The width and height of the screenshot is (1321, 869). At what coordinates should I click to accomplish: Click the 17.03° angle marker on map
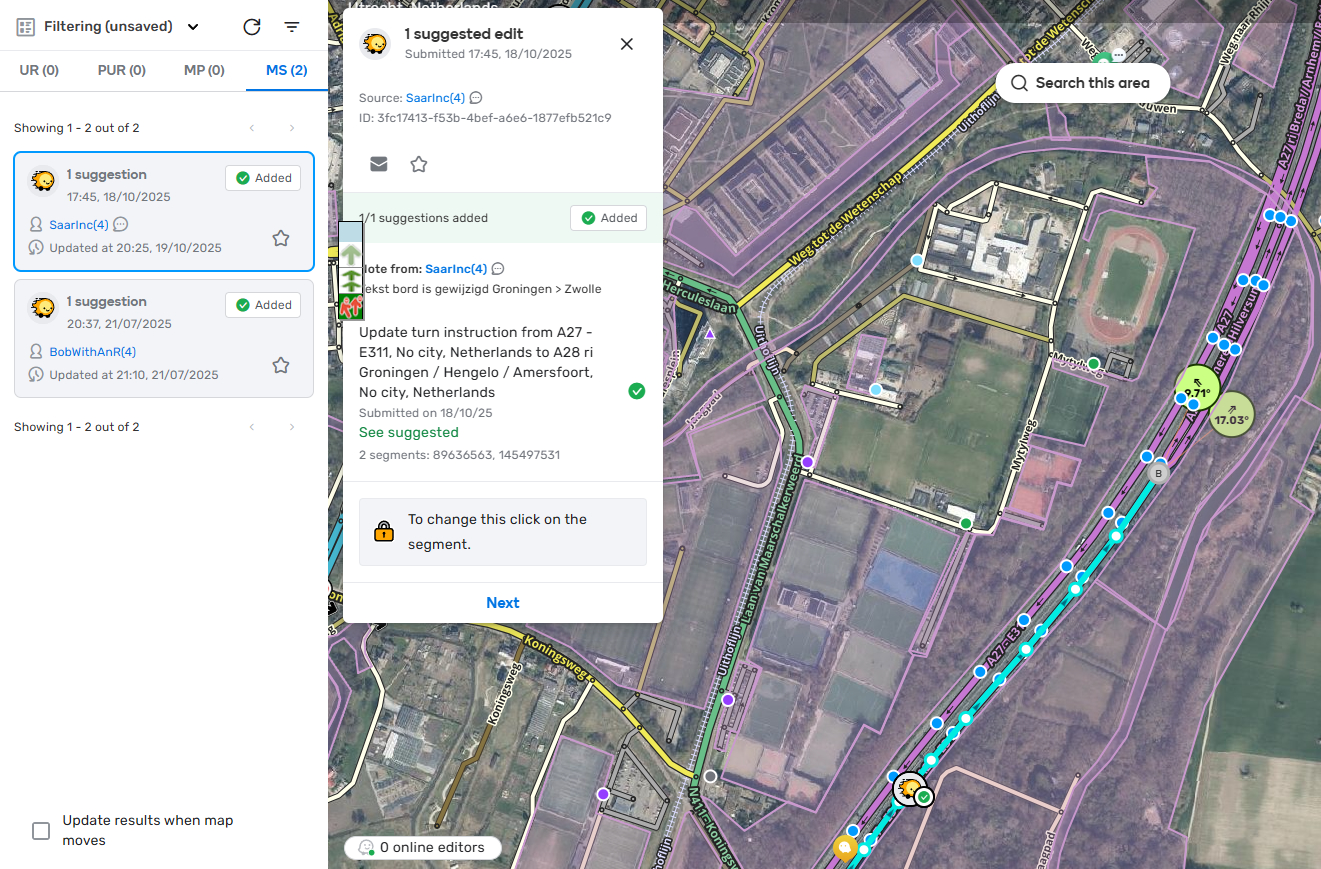[x=1231, y=414]
